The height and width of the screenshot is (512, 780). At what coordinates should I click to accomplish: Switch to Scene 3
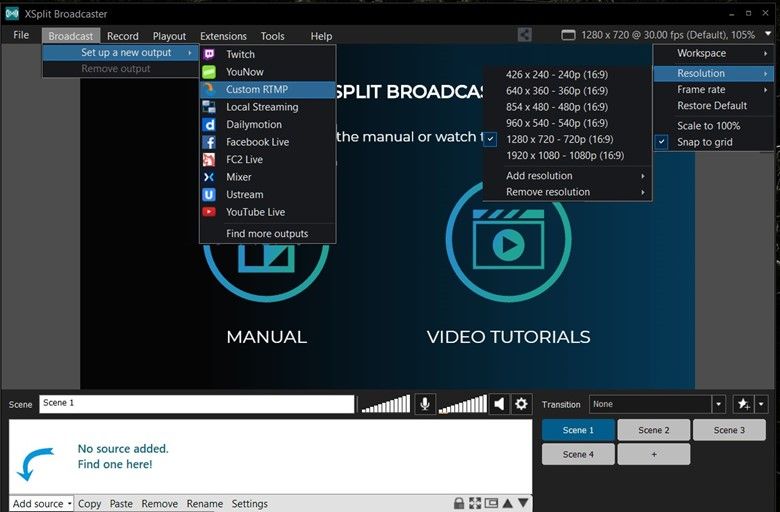729,430
